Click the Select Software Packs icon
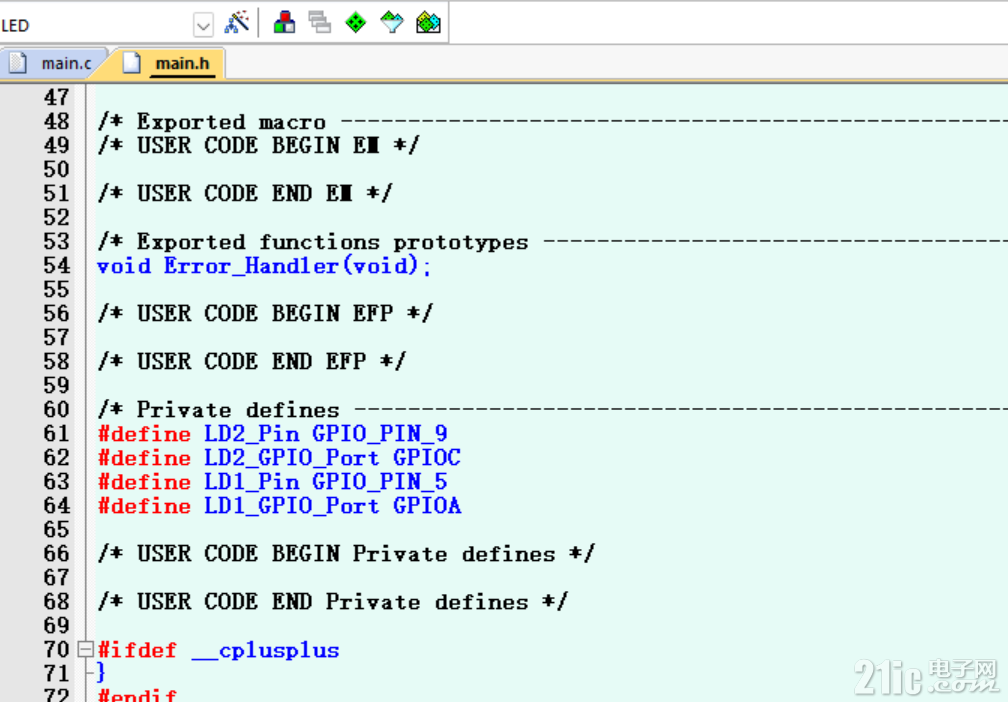The image size is (1008, 702). pyautogui.click(x=392, y=22)
